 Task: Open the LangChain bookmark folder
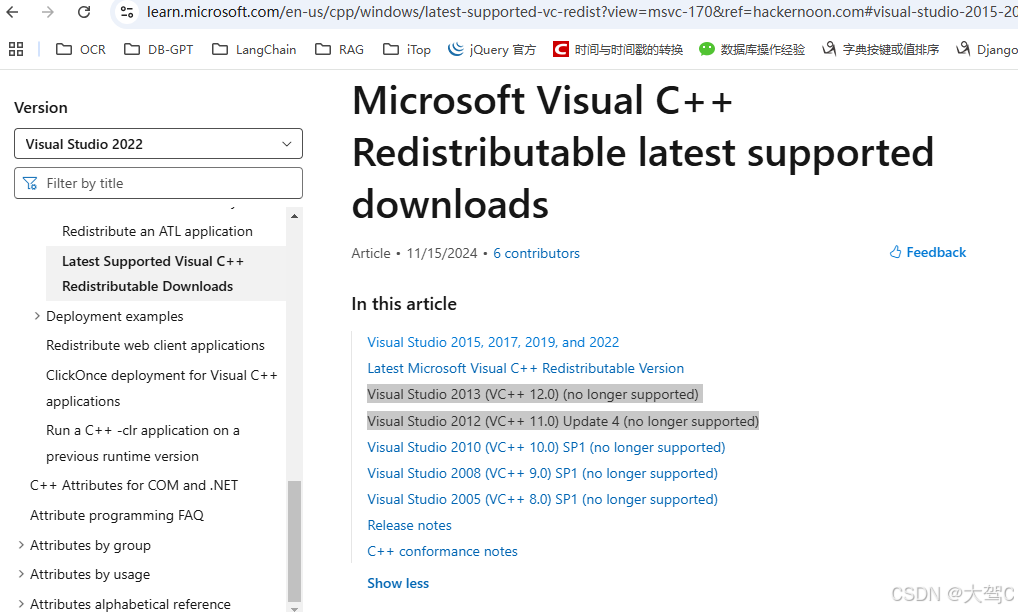(x=254, y=49)
